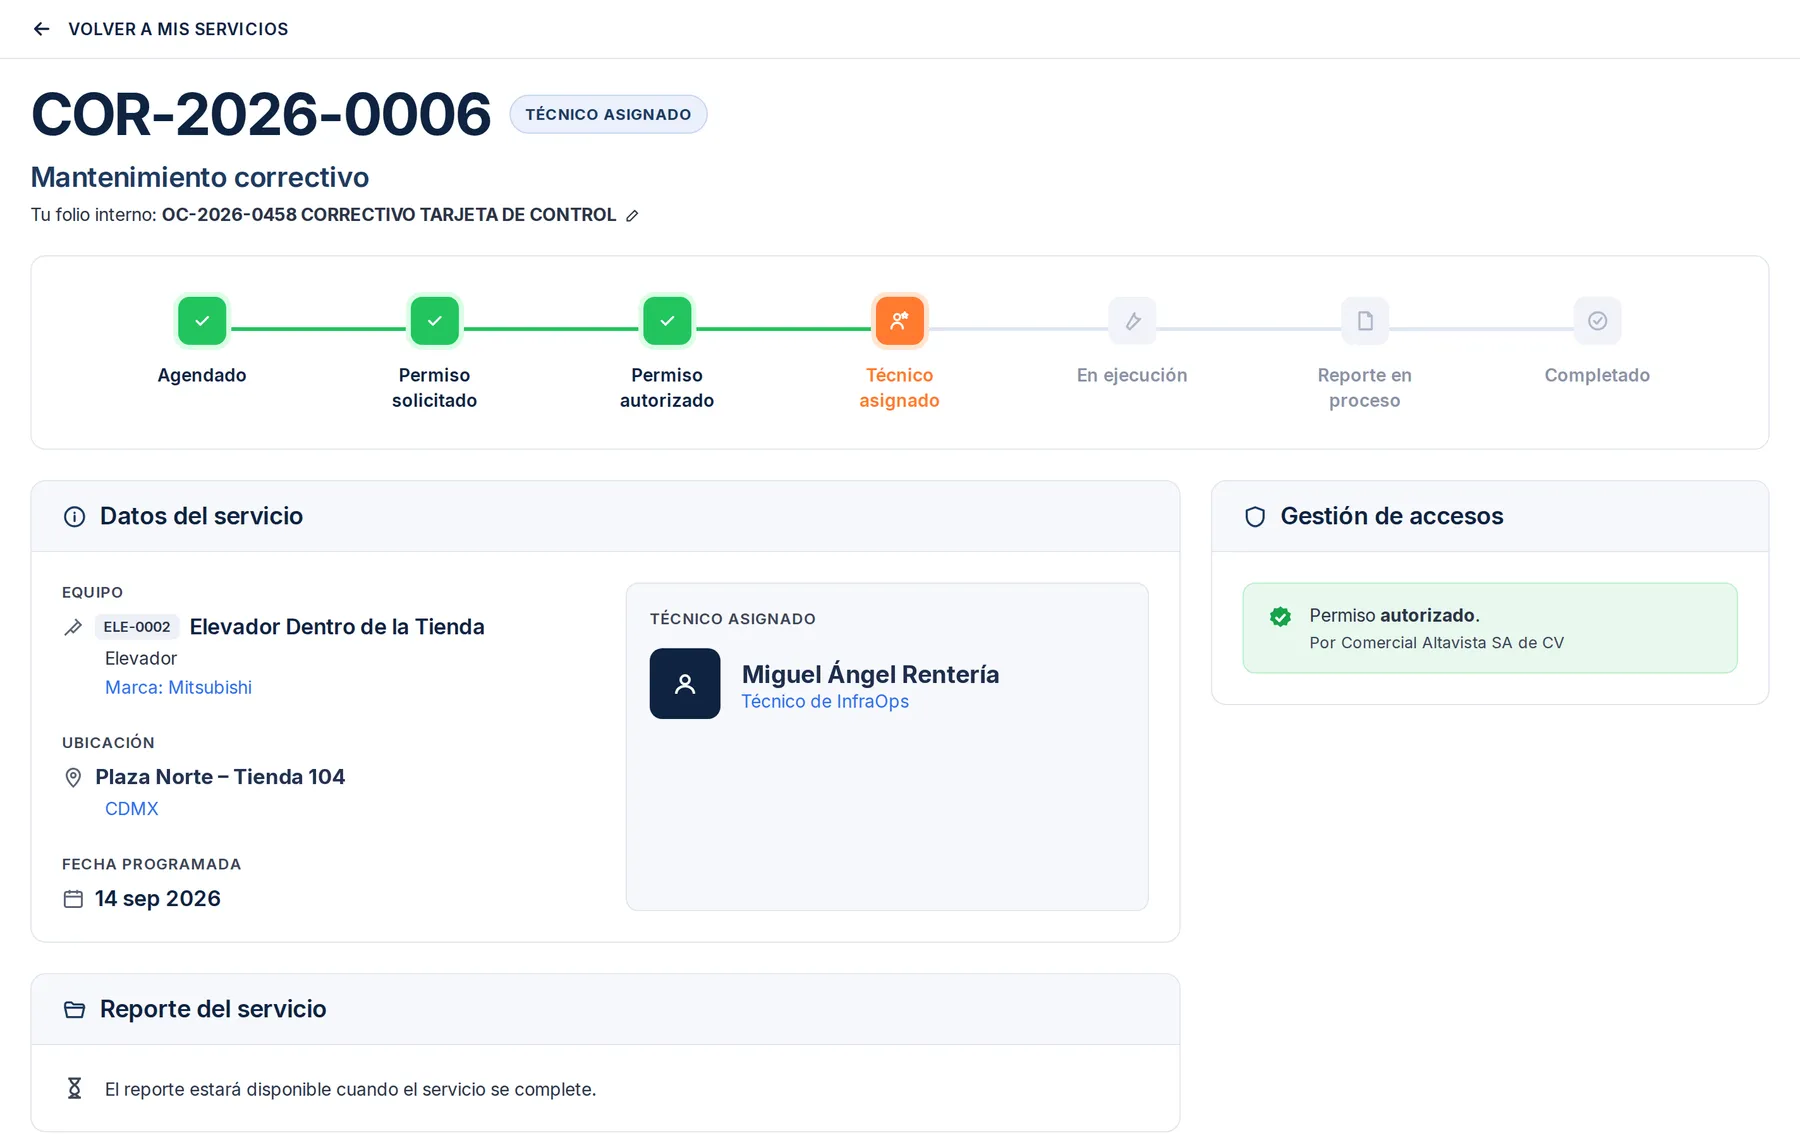1800x1141 pixels.
Task: Open the CDMX location link
Action: coord(132,809)
